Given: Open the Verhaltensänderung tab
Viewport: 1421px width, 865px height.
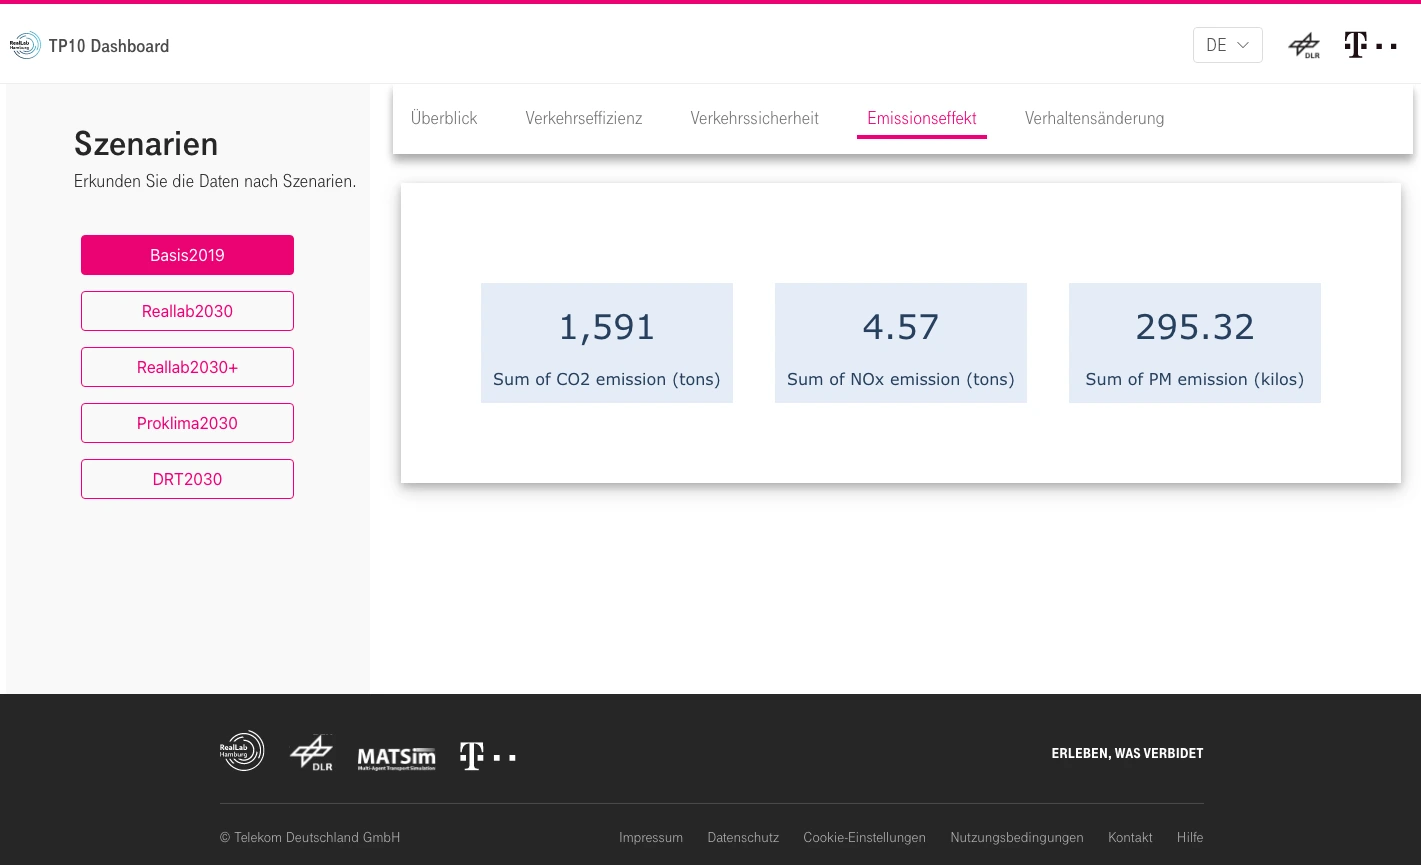Looking at the screenshot, I should coord(1094,118).
